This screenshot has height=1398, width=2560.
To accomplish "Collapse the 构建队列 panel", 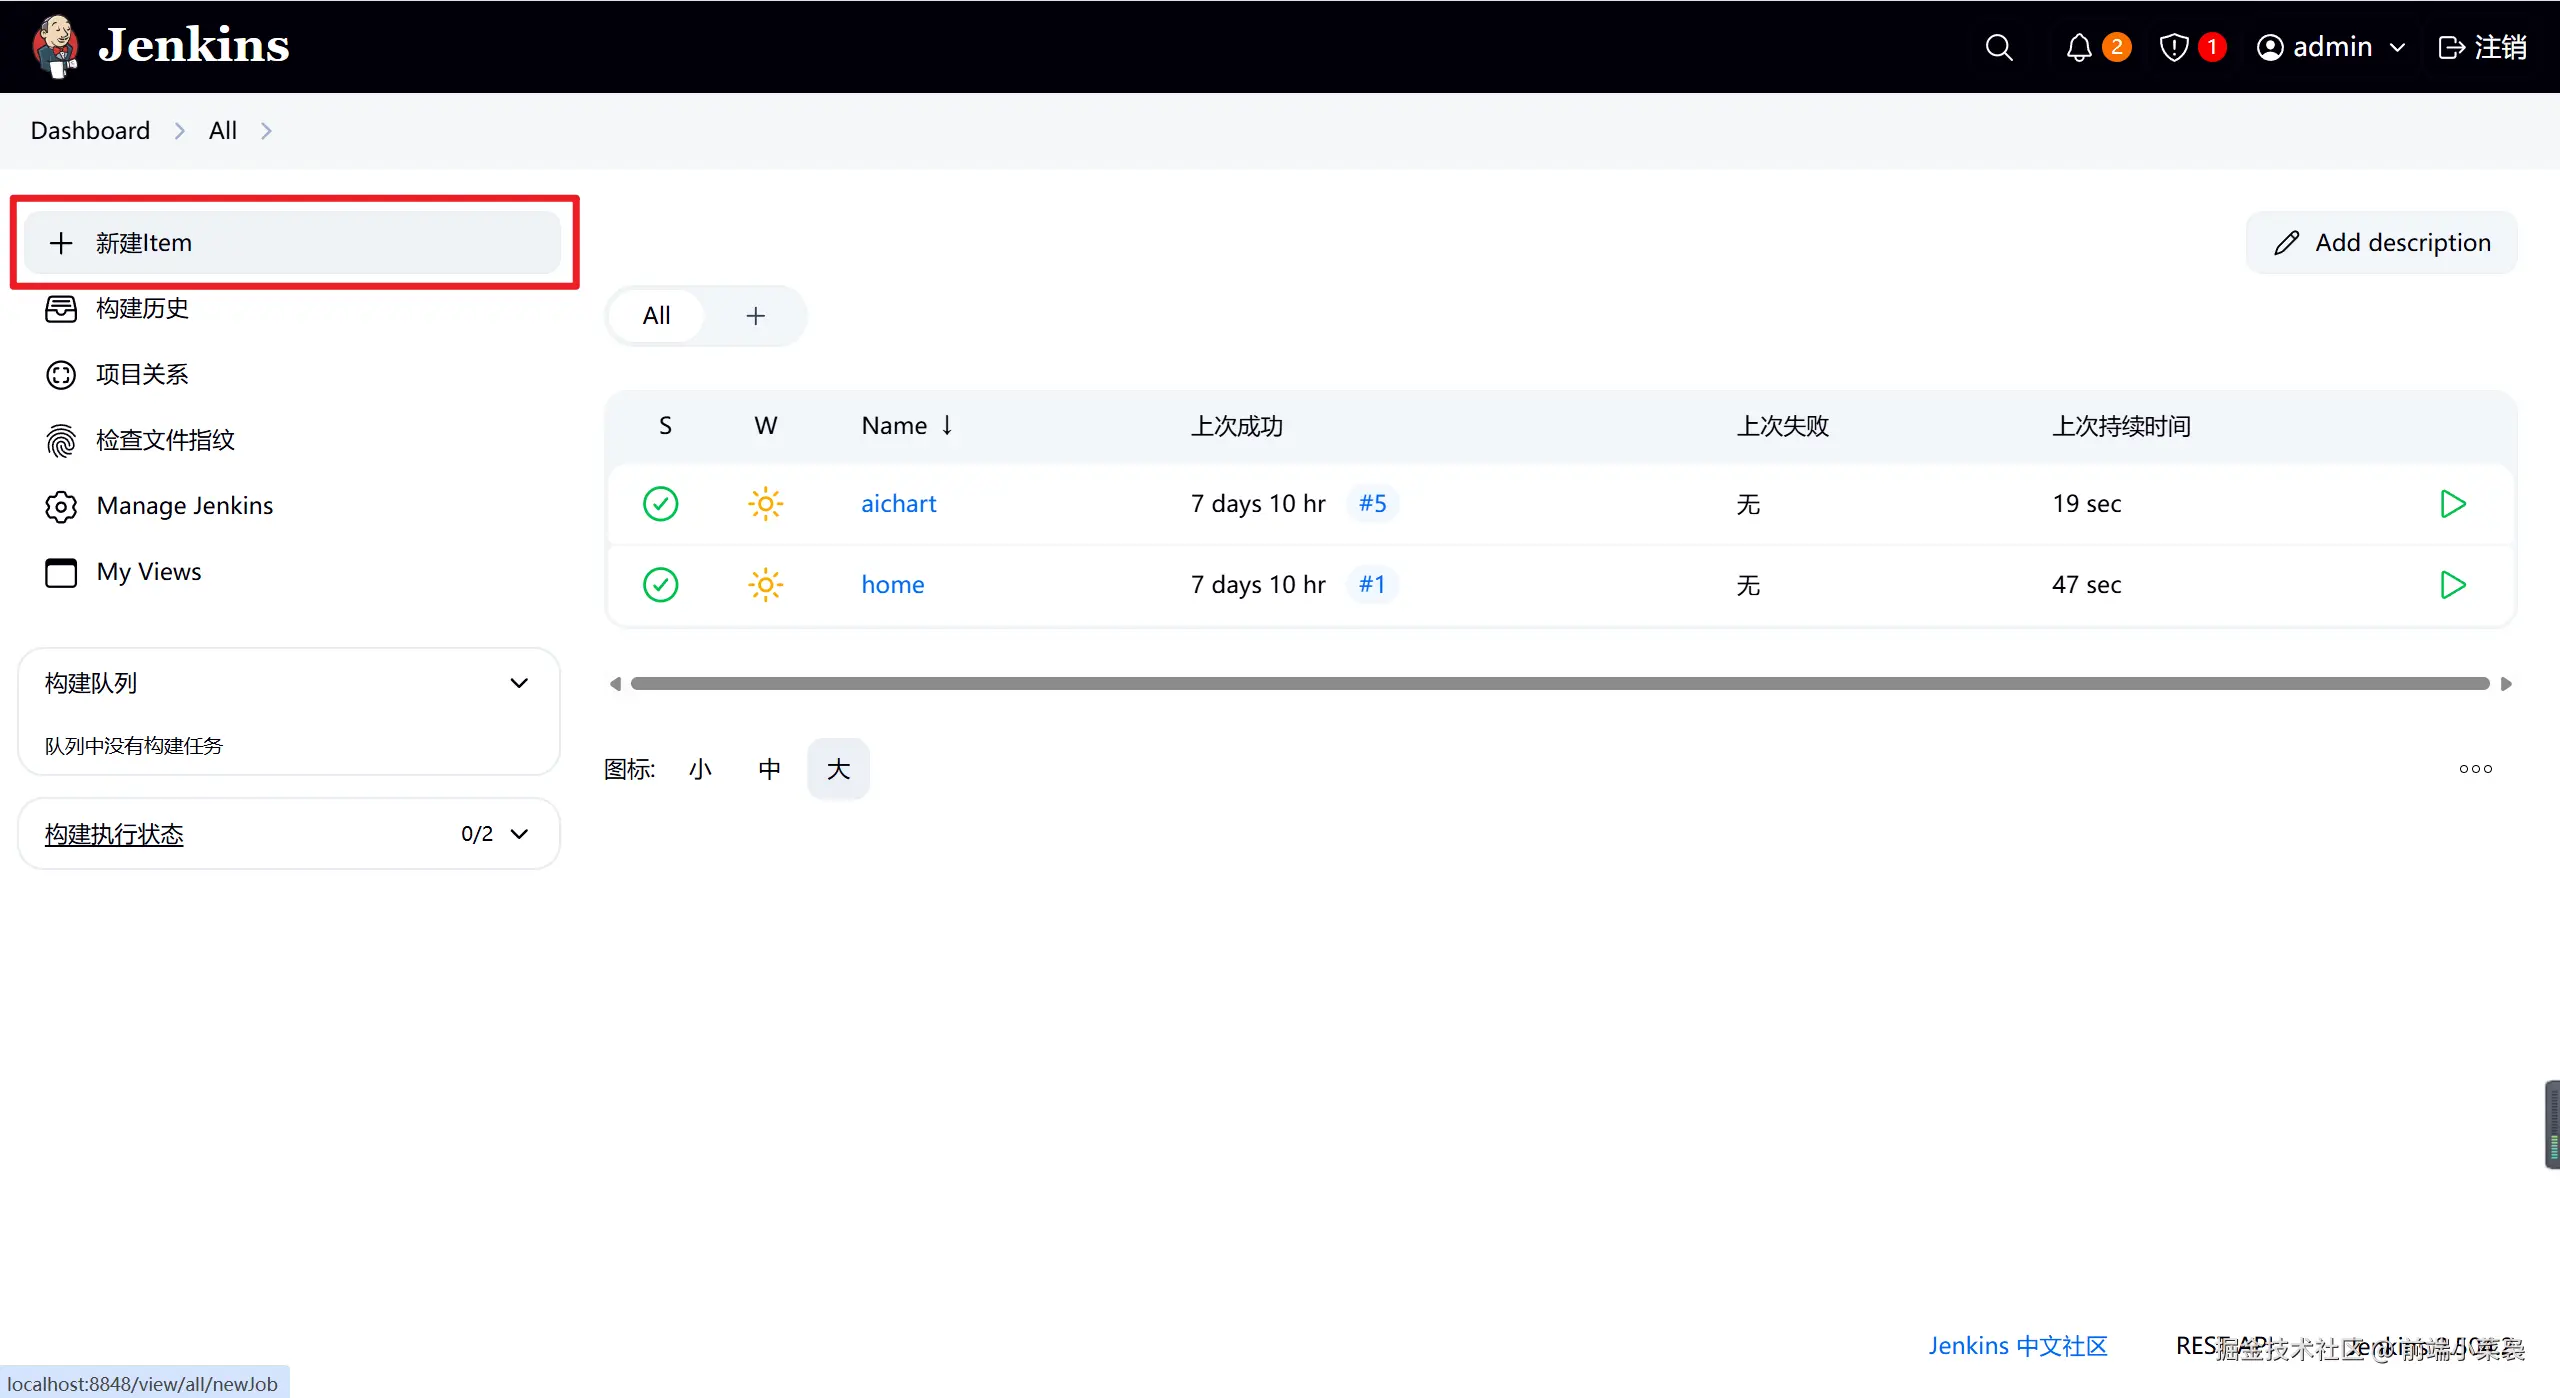I will (x=519, y=683).
